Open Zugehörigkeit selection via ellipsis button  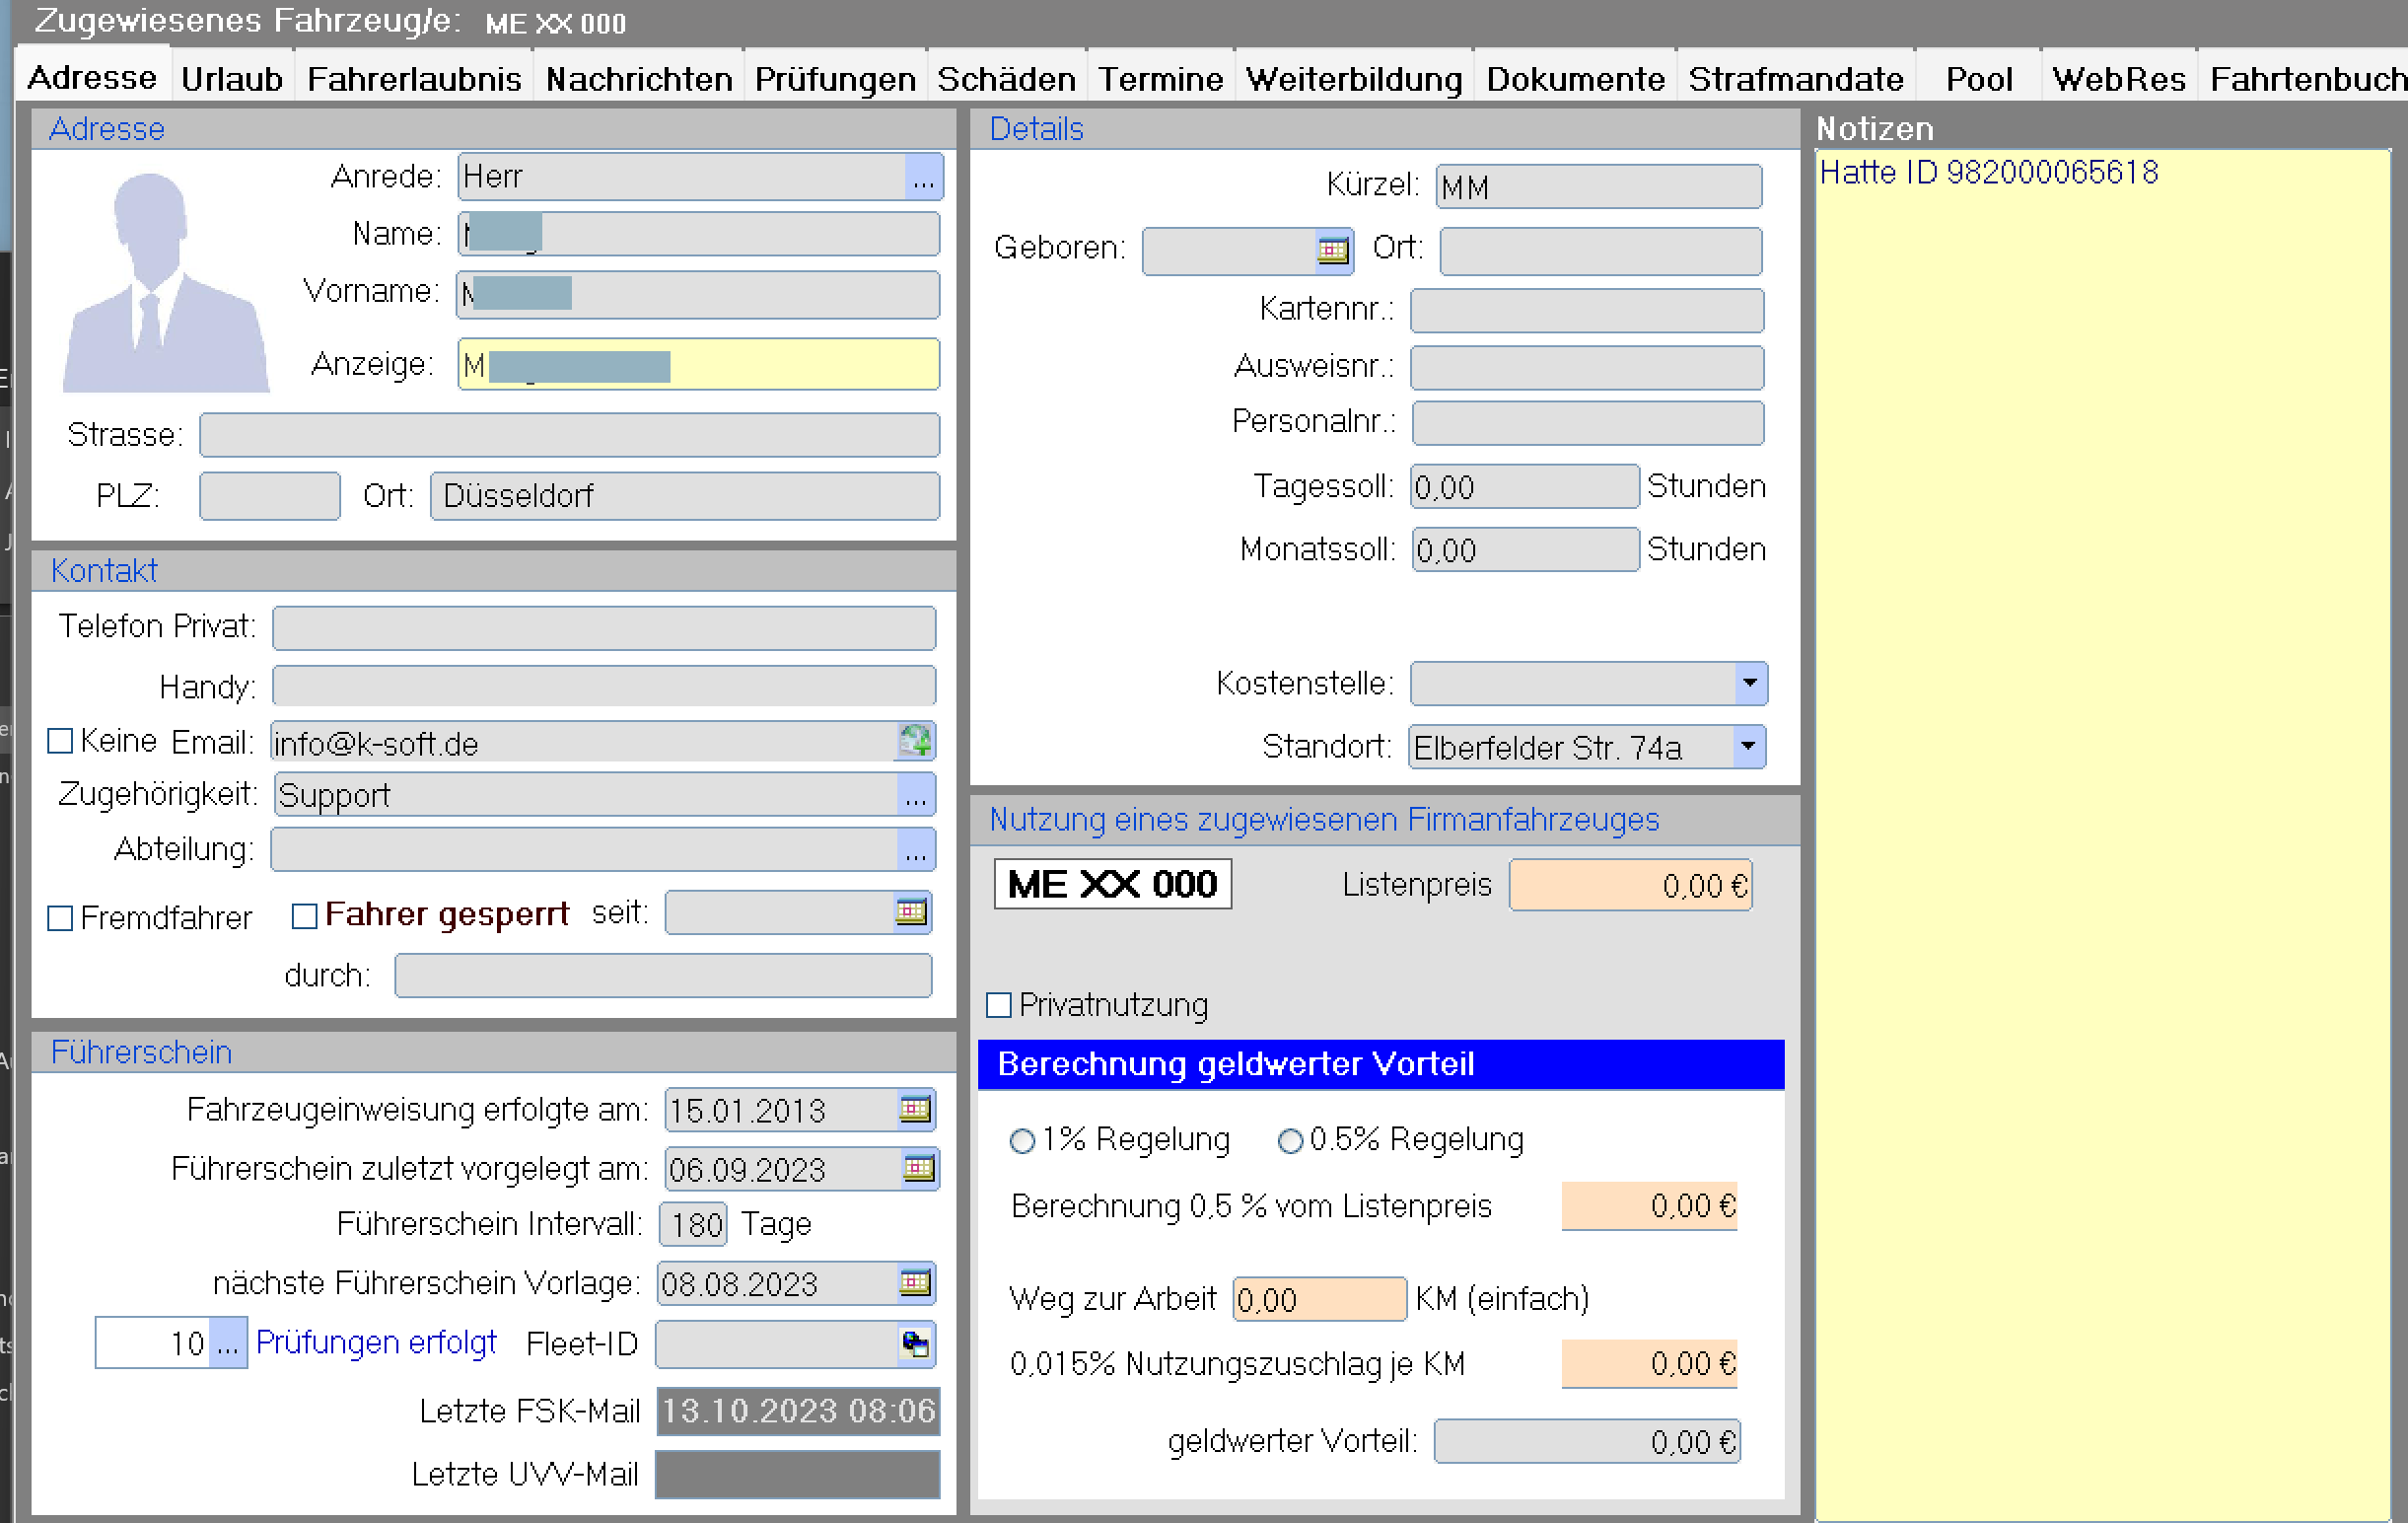(x=915, y=795)
